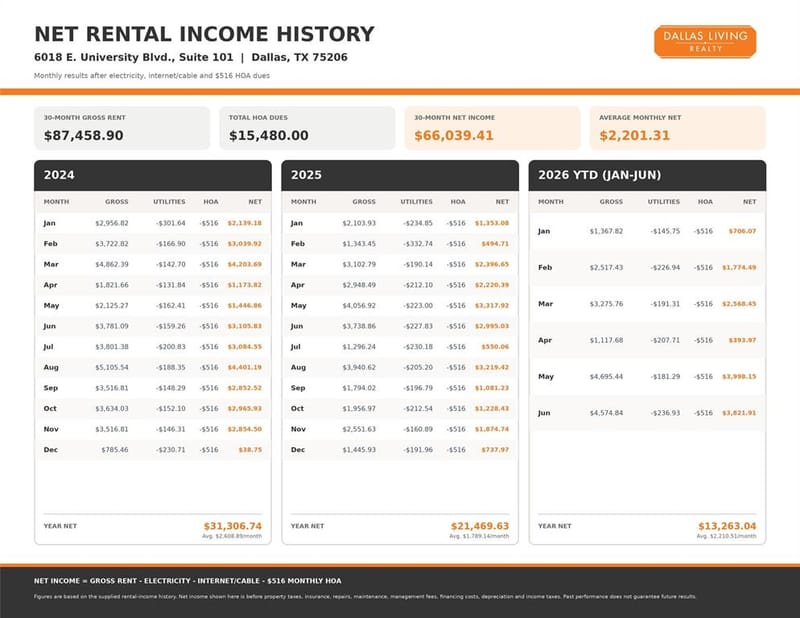The image size is (800, 618).
Task: Click the 2024 "Avg. $2,608.89/month" note
Action: pyautogui.click(x=232, y=536)
